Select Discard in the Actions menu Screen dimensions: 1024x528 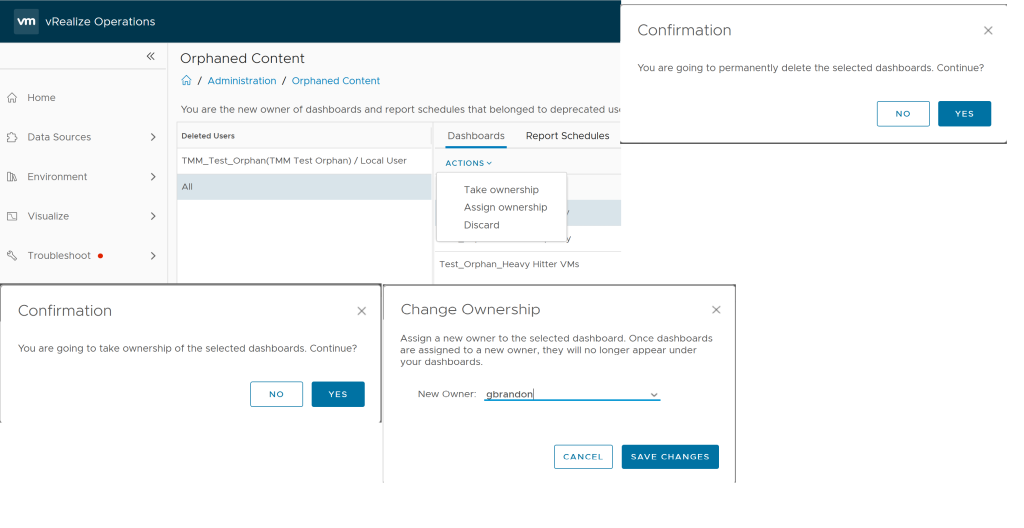point(482,225)
